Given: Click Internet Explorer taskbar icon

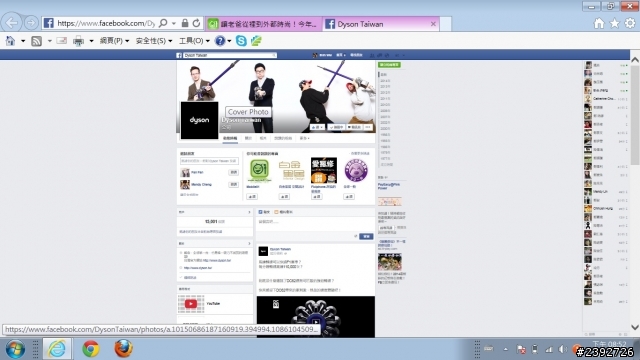Looking at the screenshot, I should coord(57,349).
